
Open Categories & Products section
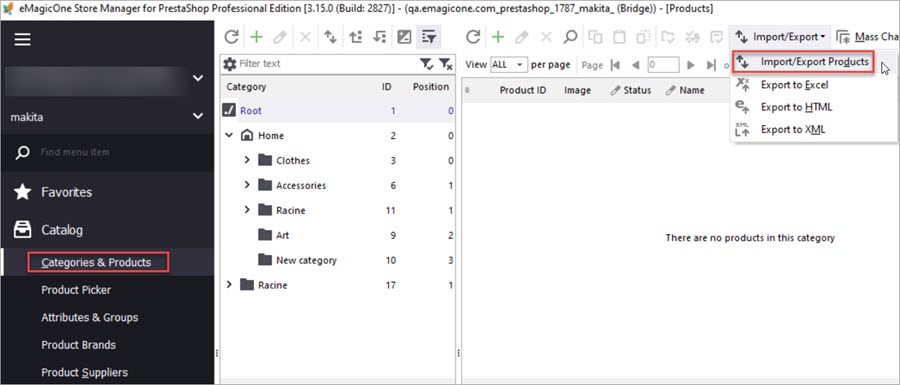96,262
